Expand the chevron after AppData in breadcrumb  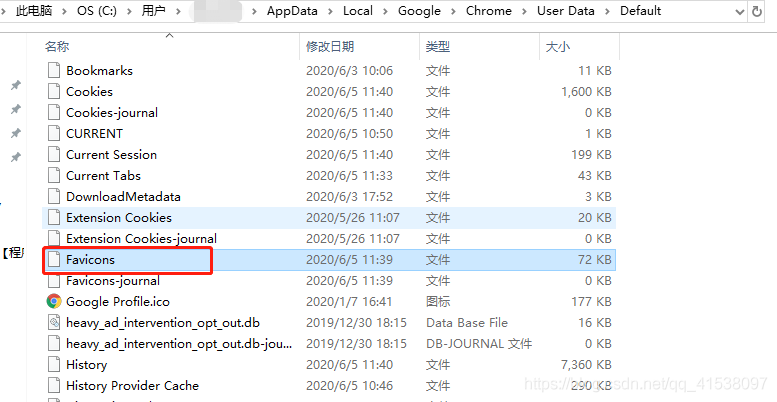tap(331, 11)
